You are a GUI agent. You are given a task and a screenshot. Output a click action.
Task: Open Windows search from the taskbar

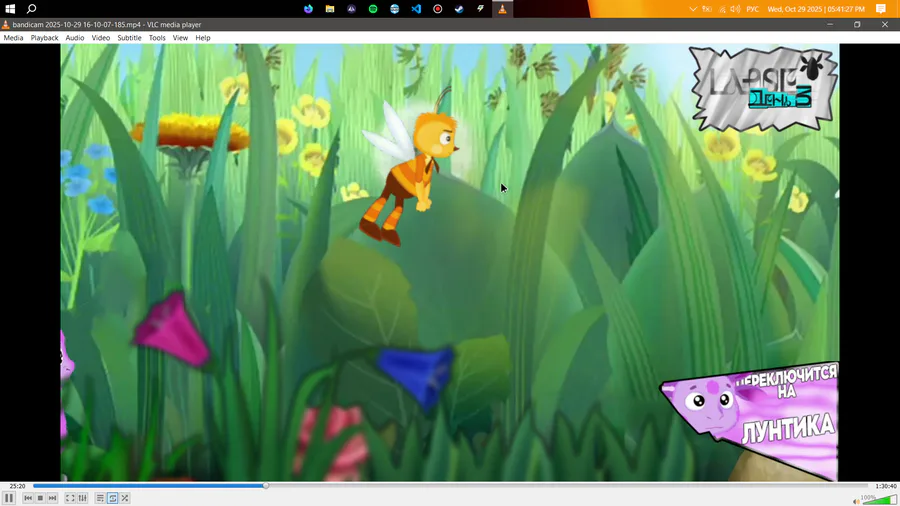coord(32,9)
